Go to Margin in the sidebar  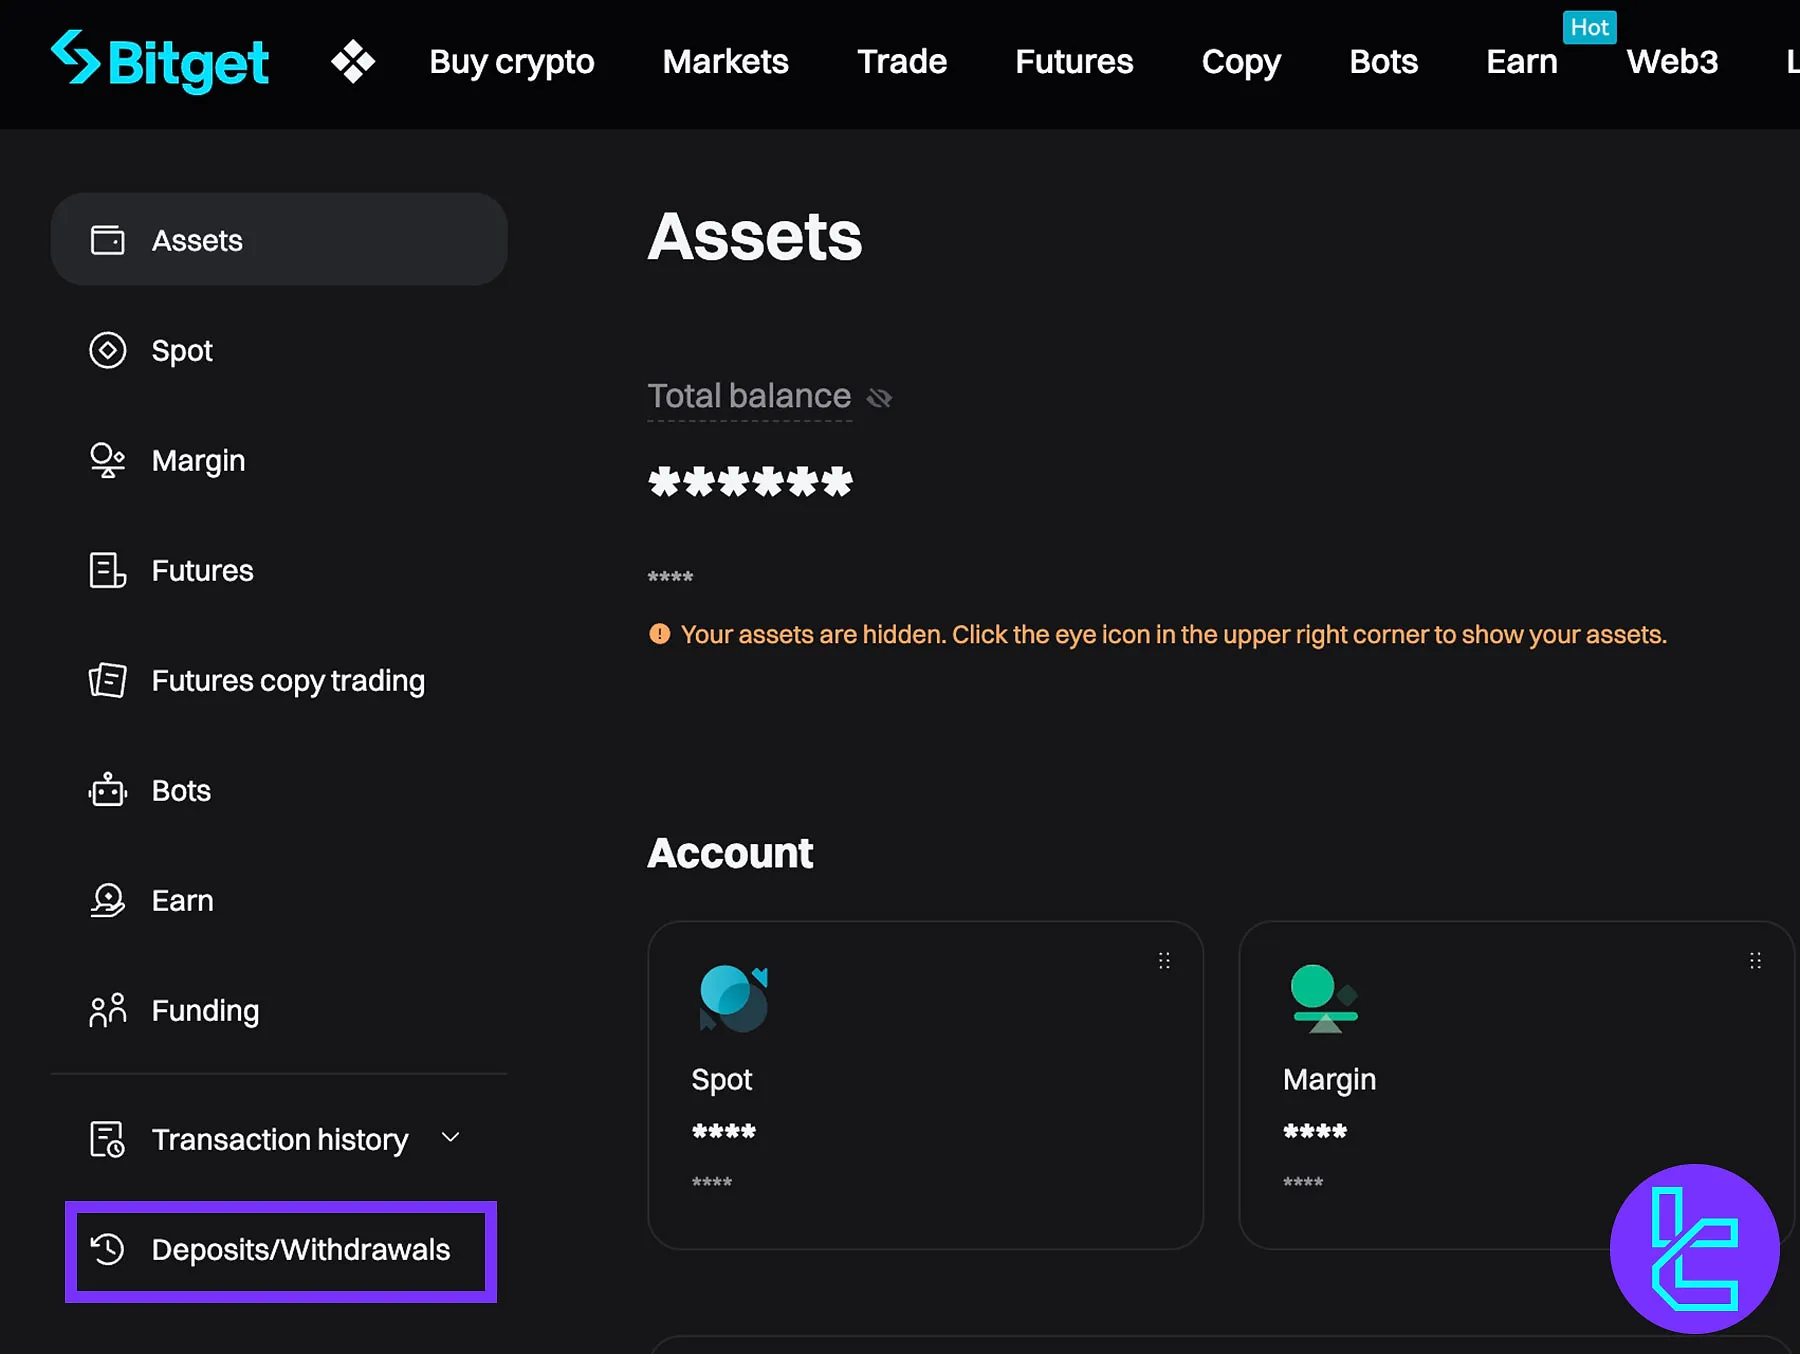tap(198, 461)
